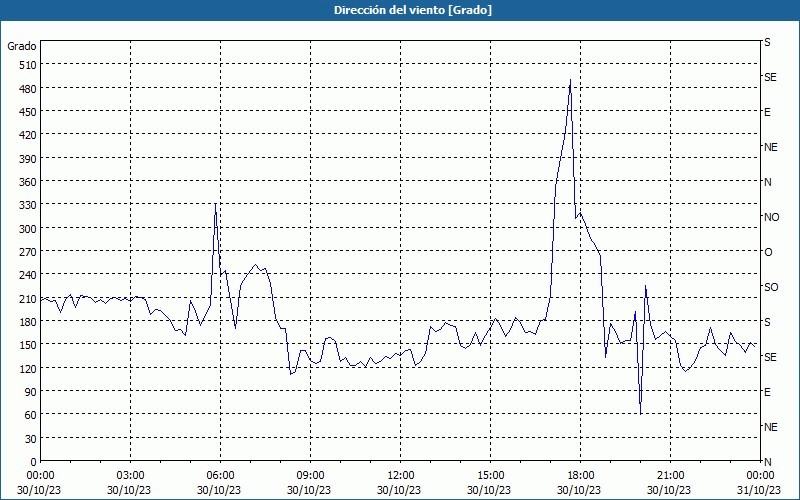
Task: Click the 510 value on the degree axis
Action: tap(29, 65)
